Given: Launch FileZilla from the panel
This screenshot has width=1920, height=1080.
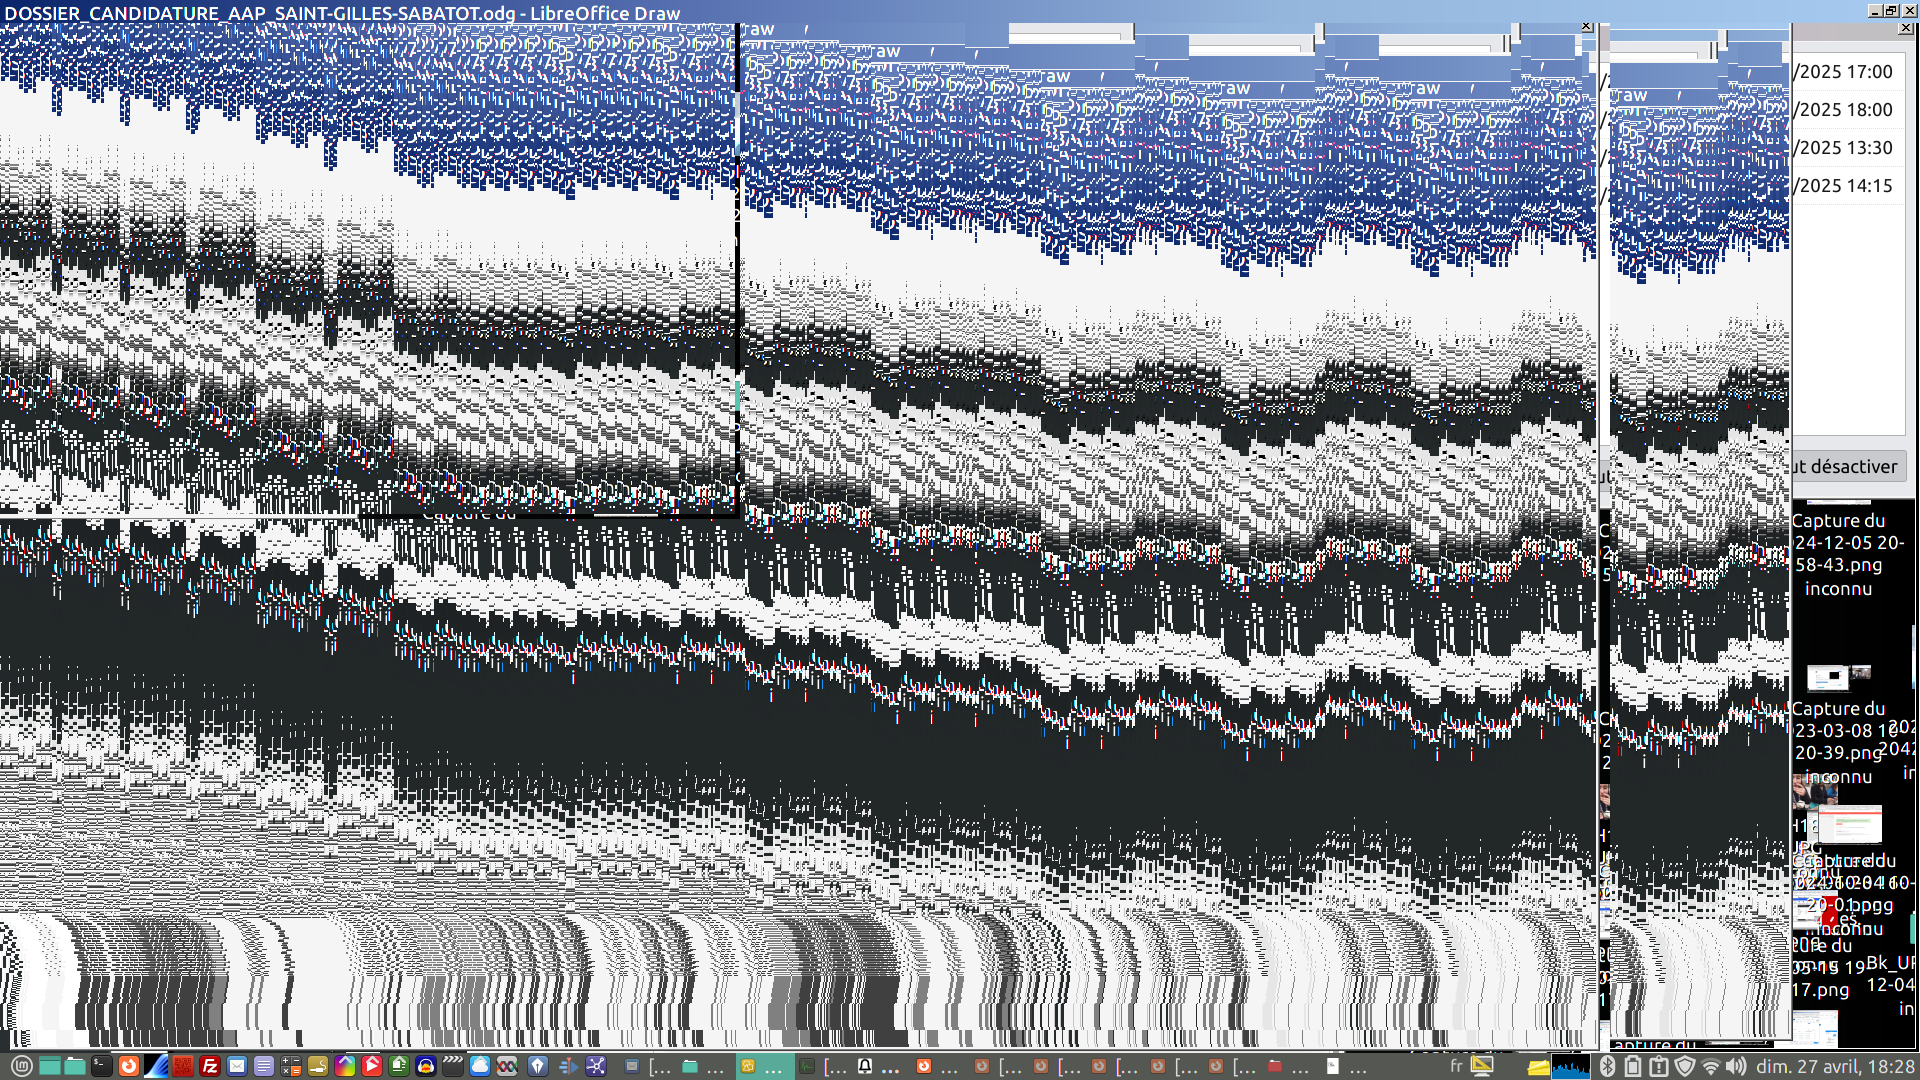Looking at the screenshot, I should tap(210, 1066).
